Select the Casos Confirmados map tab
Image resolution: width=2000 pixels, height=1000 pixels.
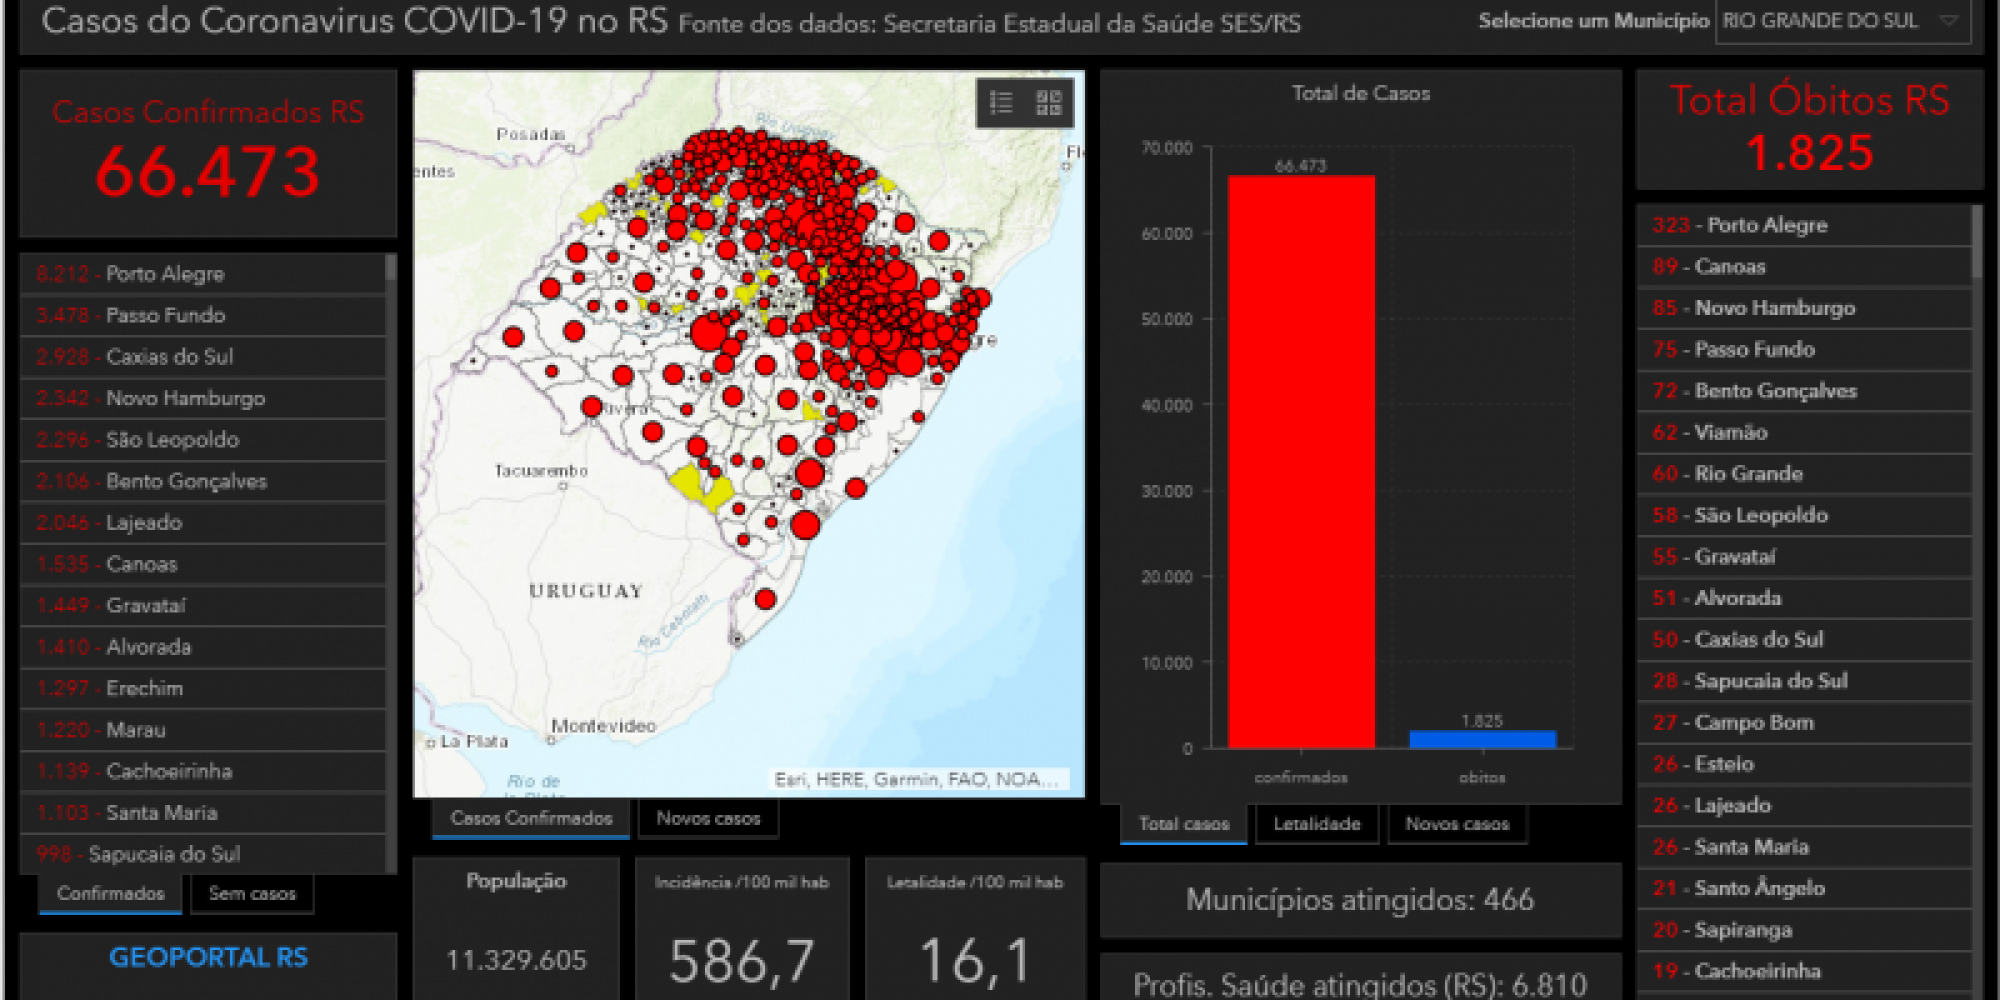point(531,818)
